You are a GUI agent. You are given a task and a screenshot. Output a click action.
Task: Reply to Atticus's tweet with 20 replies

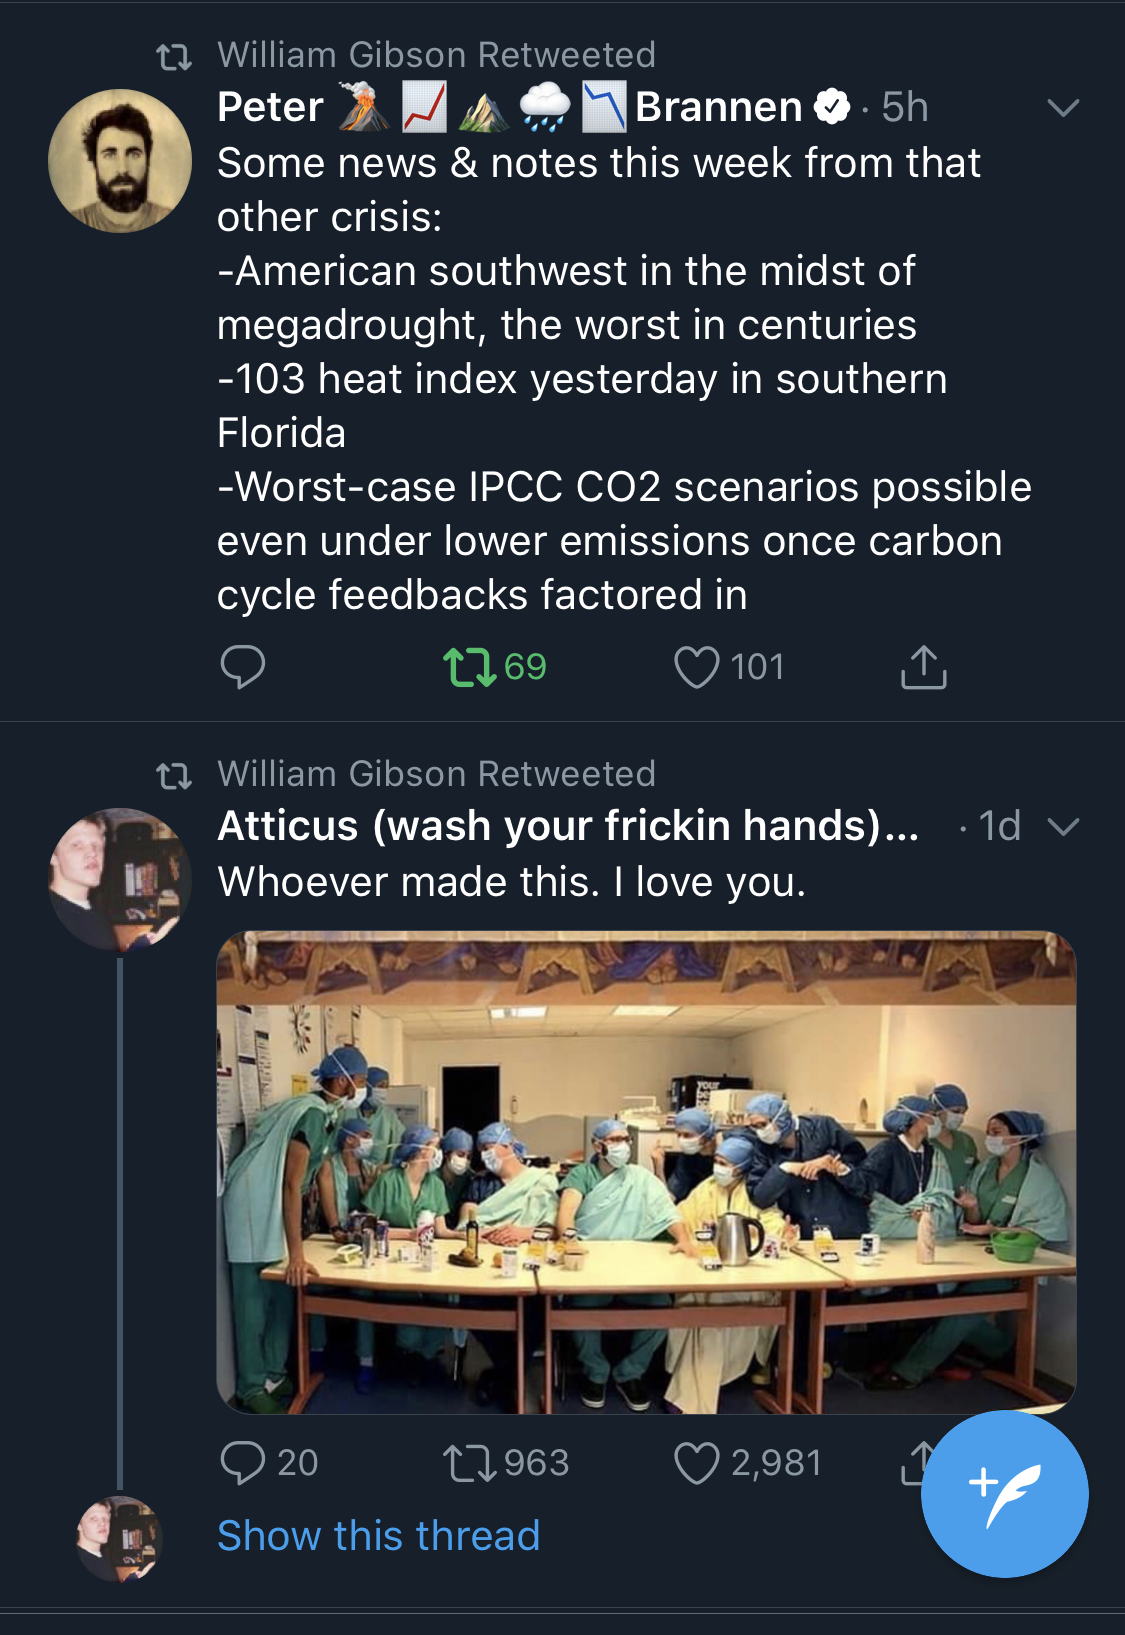[x=242, y=1462]
